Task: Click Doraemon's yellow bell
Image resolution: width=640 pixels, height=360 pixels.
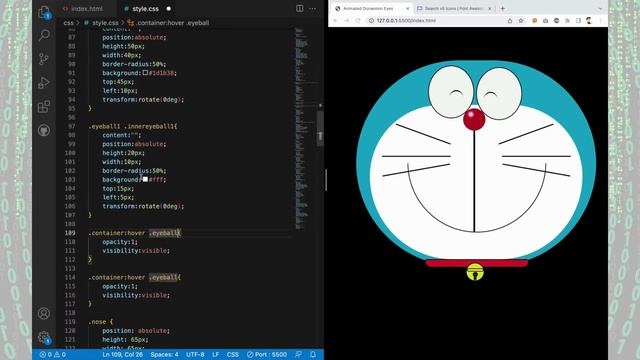Action: pyautogui.click(x=475, y=272)
